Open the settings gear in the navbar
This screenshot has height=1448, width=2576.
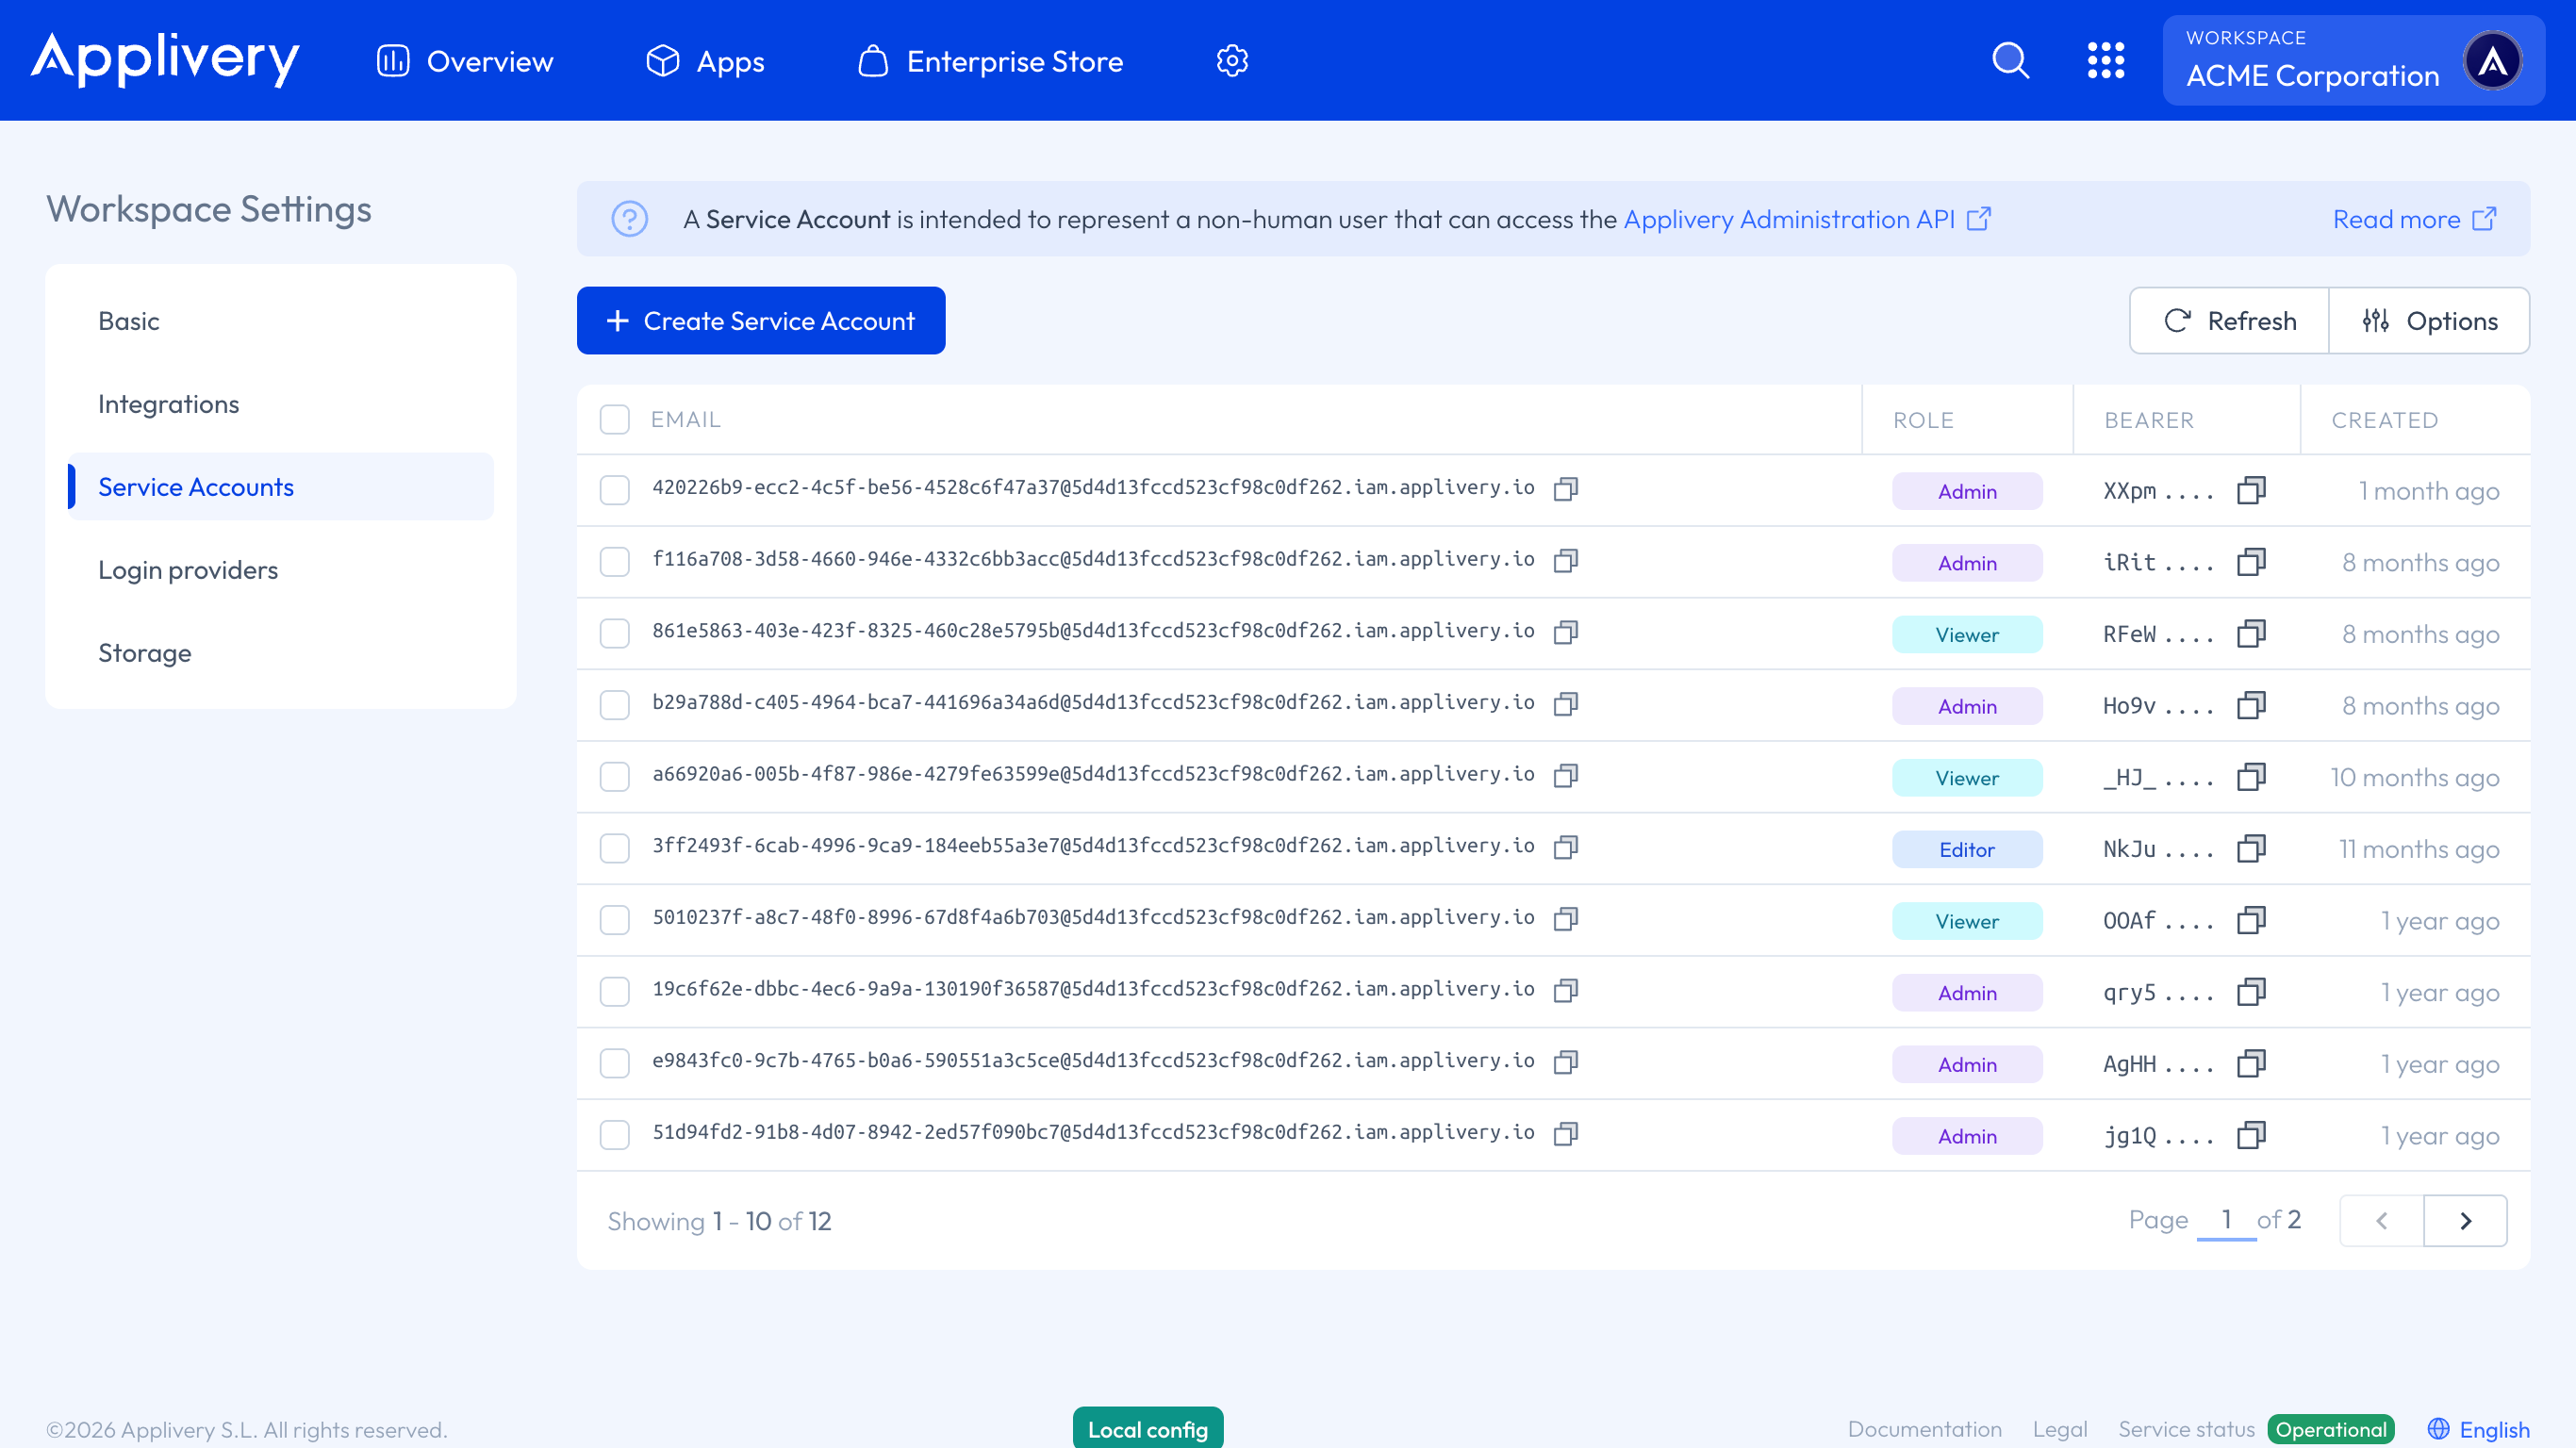[x=1232, y=60]
